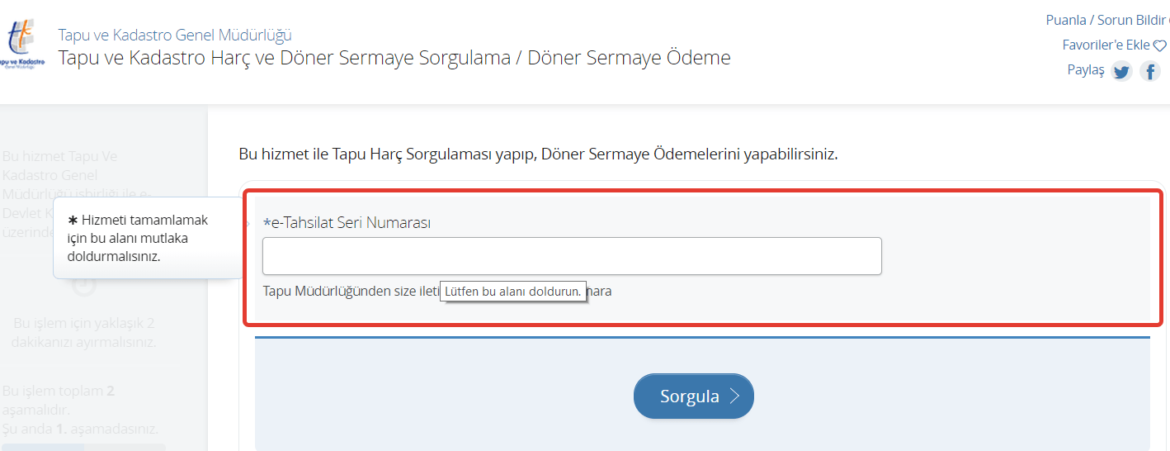Screen dimensions: 1170x451
Task: Click the Harç ve Döner Sermaye page title
Action: tap(394, 58)
